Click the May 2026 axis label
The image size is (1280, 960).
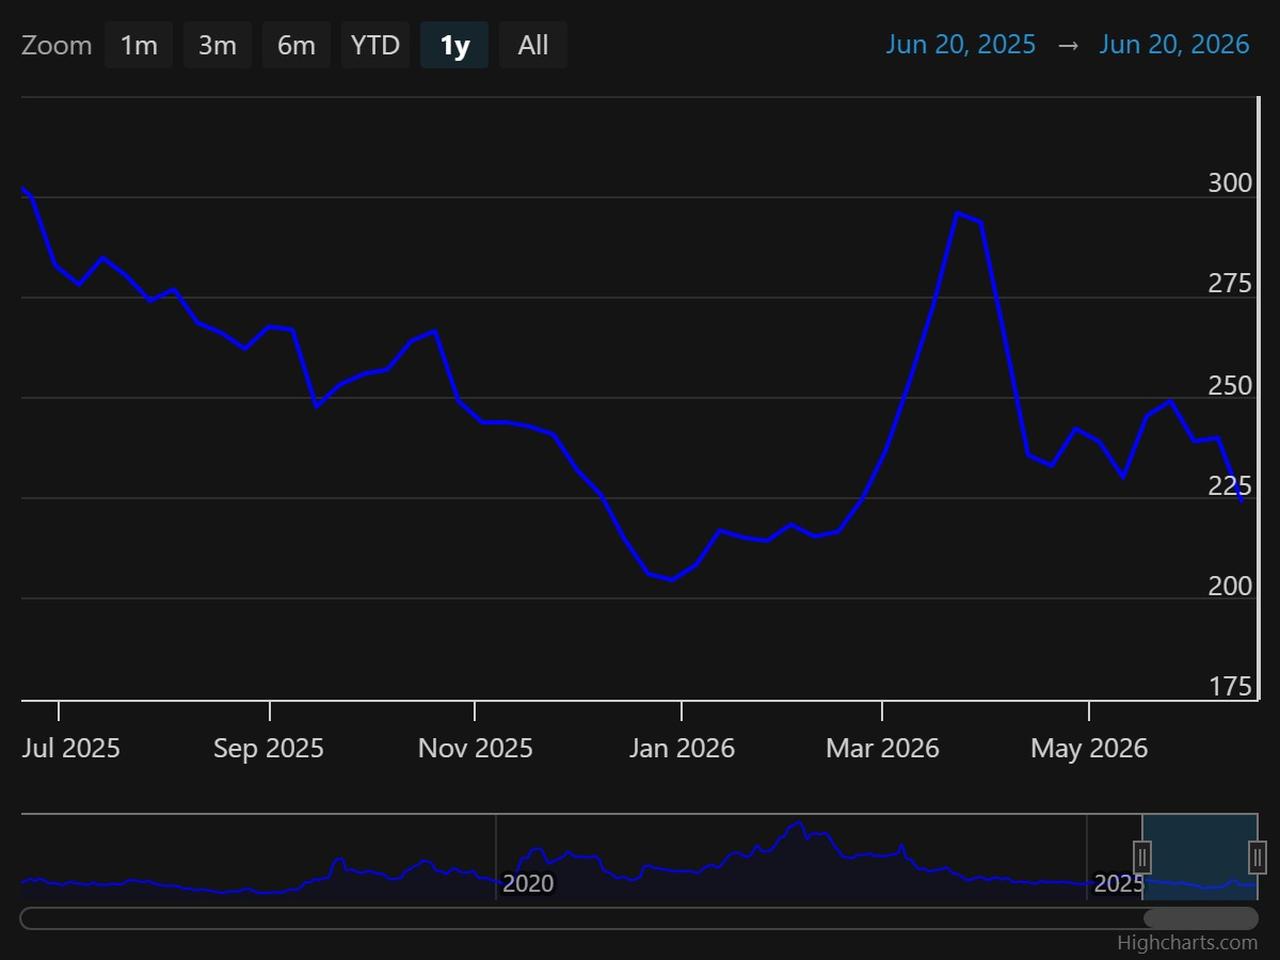(x=1089, y=748)
